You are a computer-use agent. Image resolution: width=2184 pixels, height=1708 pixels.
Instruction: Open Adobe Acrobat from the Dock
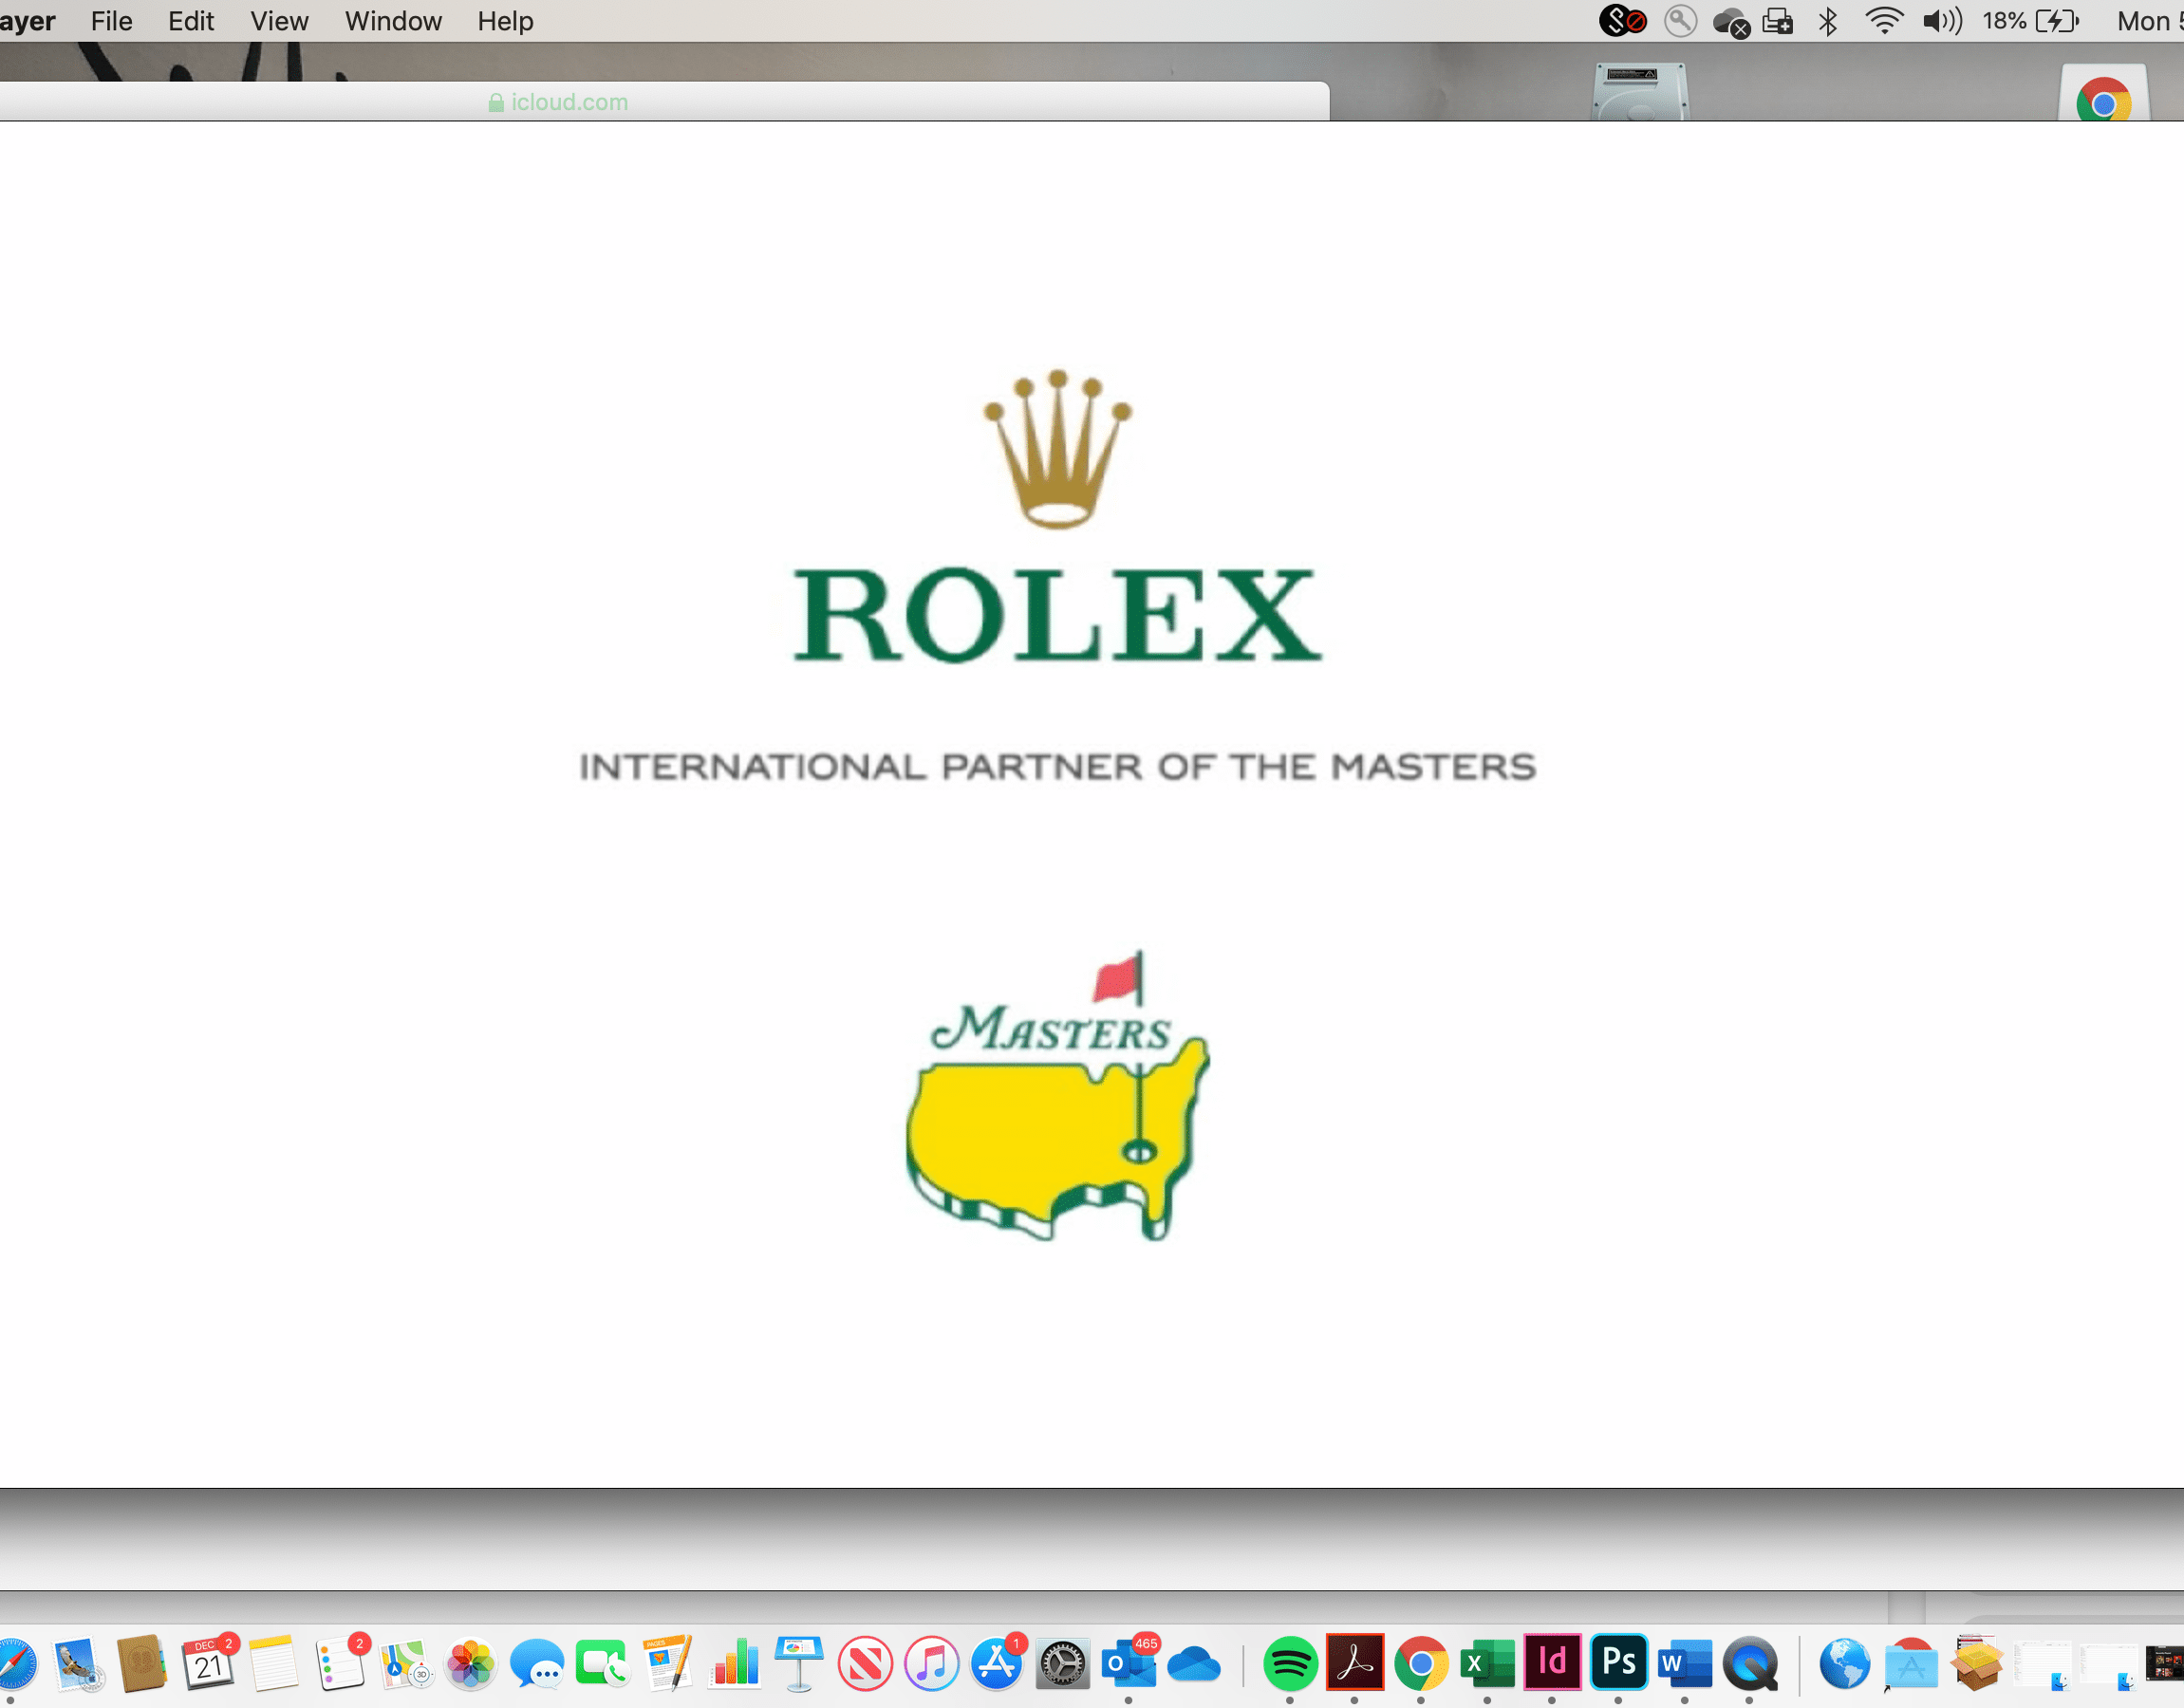point(1355,1662)
